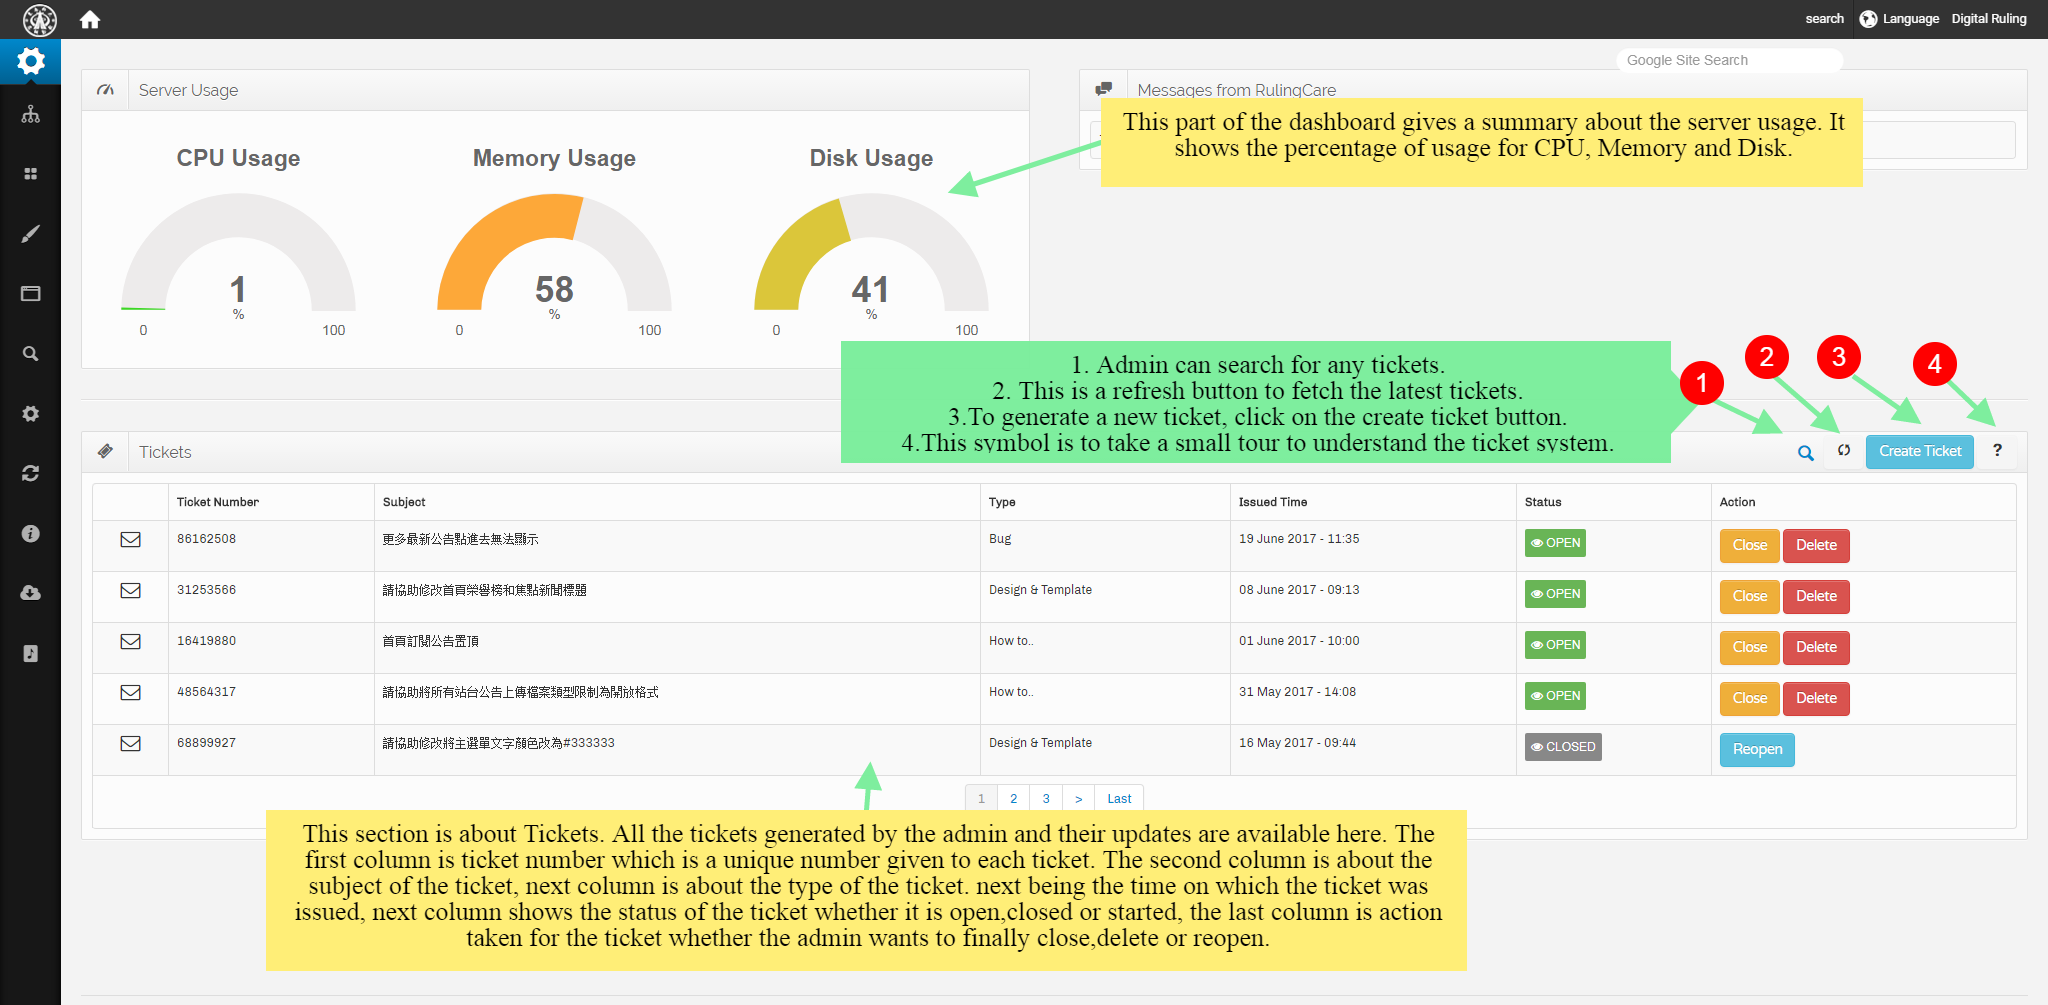Delete ticket 31253566
The height and width of the screenshot is (1005, 2048).
(x=1815, y=597)
